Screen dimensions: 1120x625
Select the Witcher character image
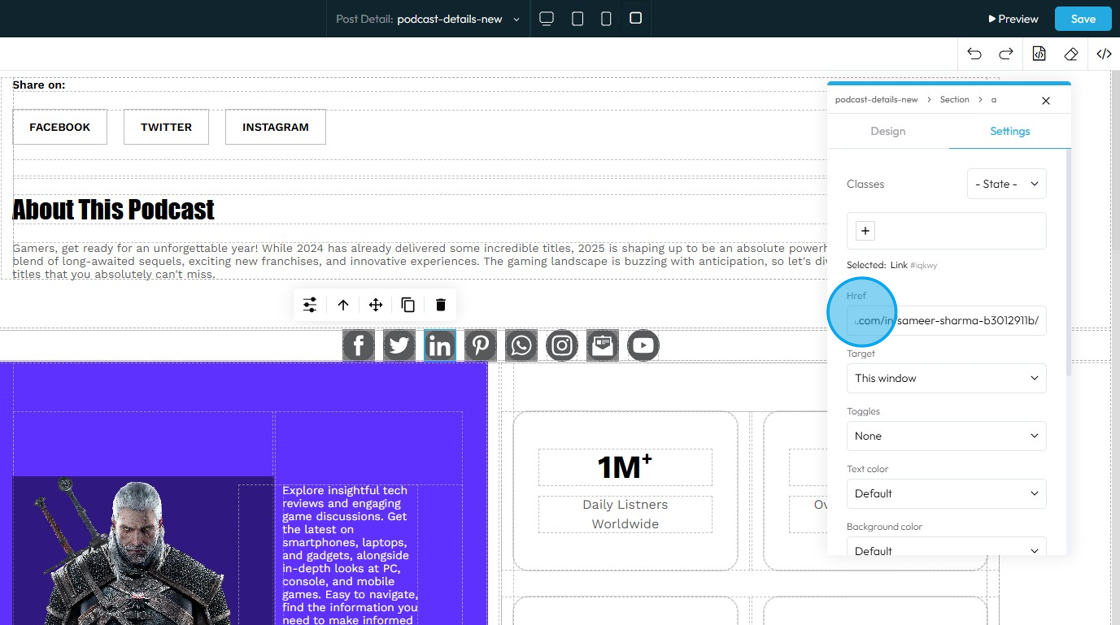point(143,551)
